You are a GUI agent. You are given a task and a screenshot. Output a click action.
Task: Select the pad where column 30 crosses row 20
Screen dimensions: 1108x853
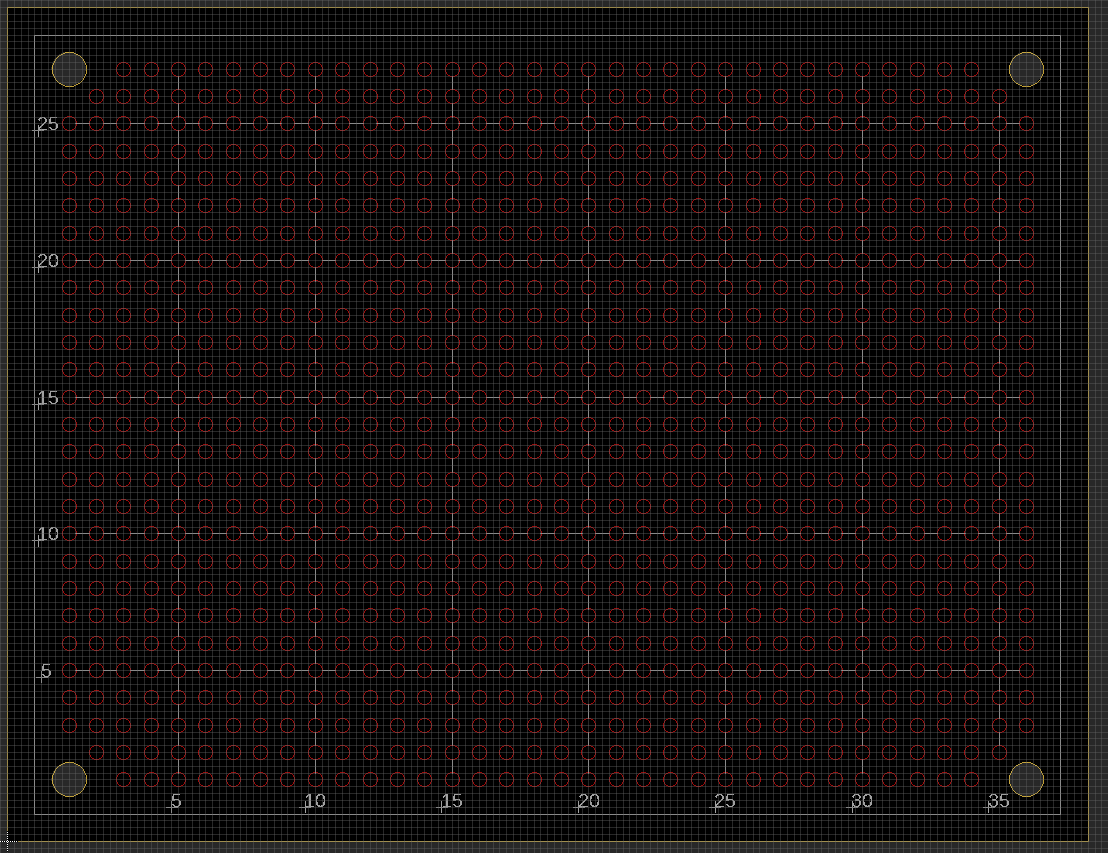click(x=862, y=261)
